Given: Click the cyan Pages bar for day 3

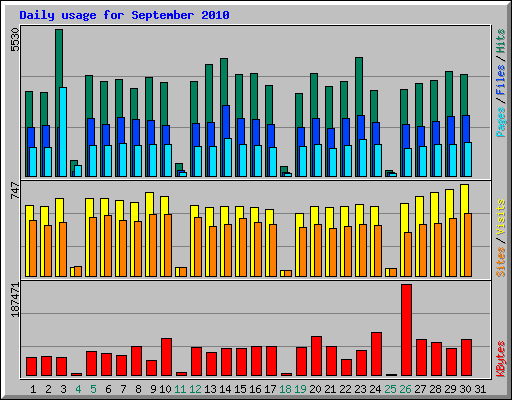Looking at the screenshot, I should [63, 132].
